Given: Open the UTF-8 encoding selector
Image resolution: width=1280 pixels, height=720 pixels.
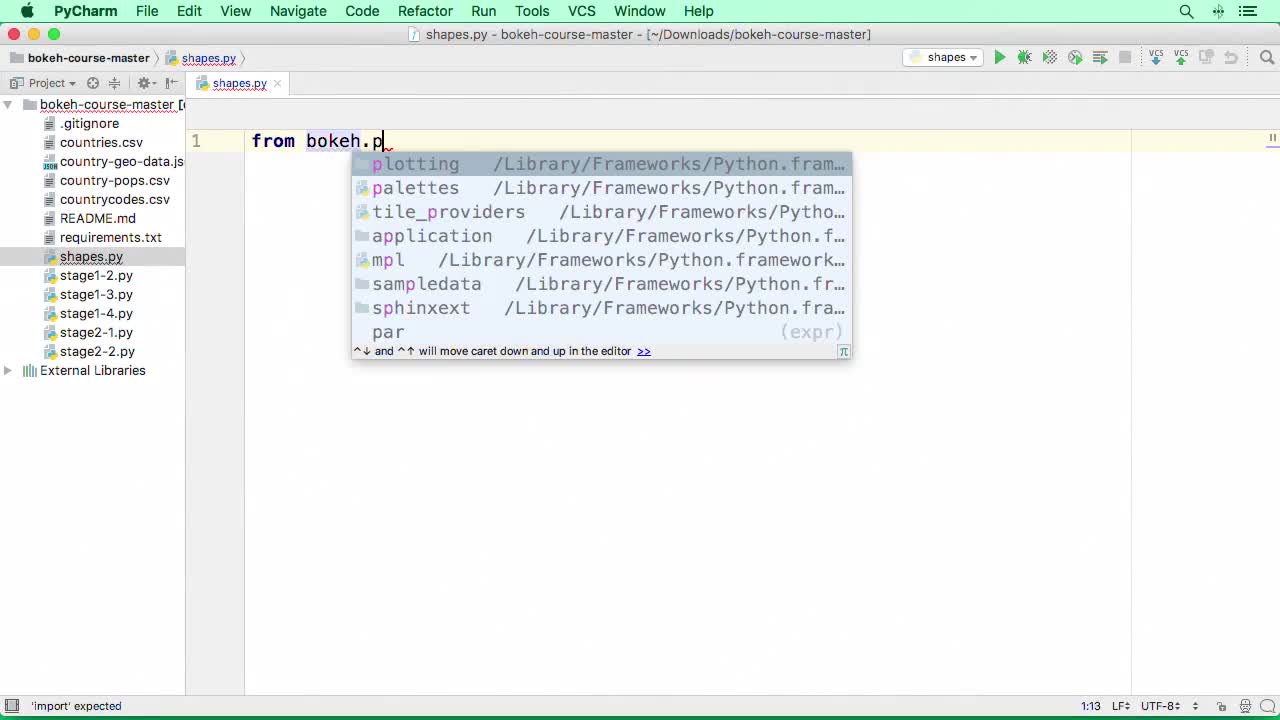Looking at the screenshot, I should [x=1165, y=706].
